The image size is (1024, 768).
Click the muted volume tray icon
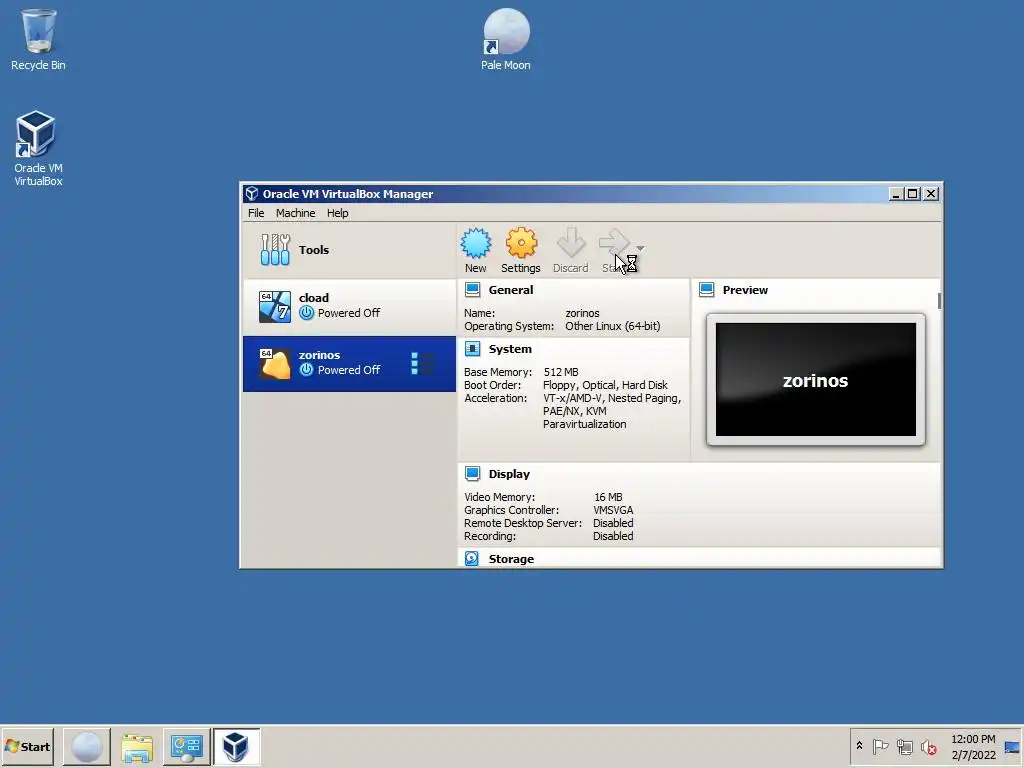(x=928, y=746)
